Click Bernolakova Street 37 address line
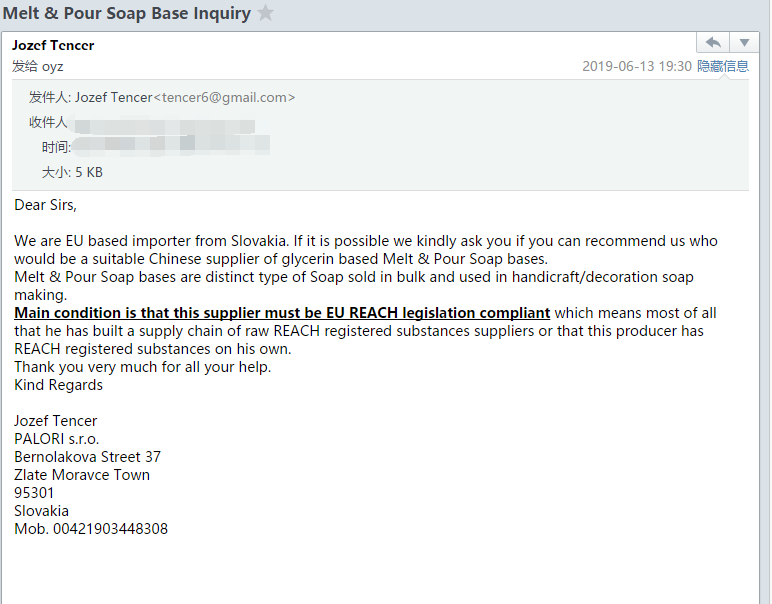 pyautogui.click(x=87, y=457)
